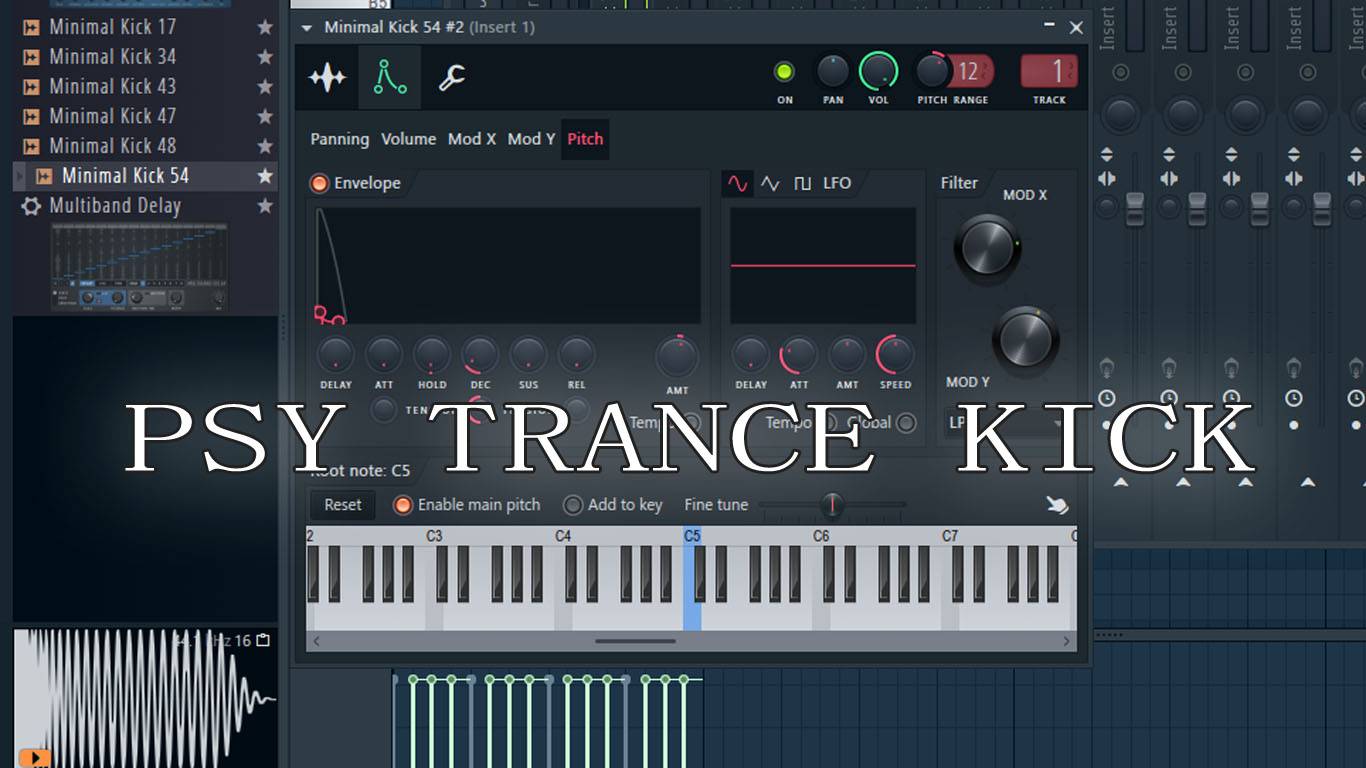1366x768 pixels.
Task: Open the channel window menu arrow
Action: point(307,27)
